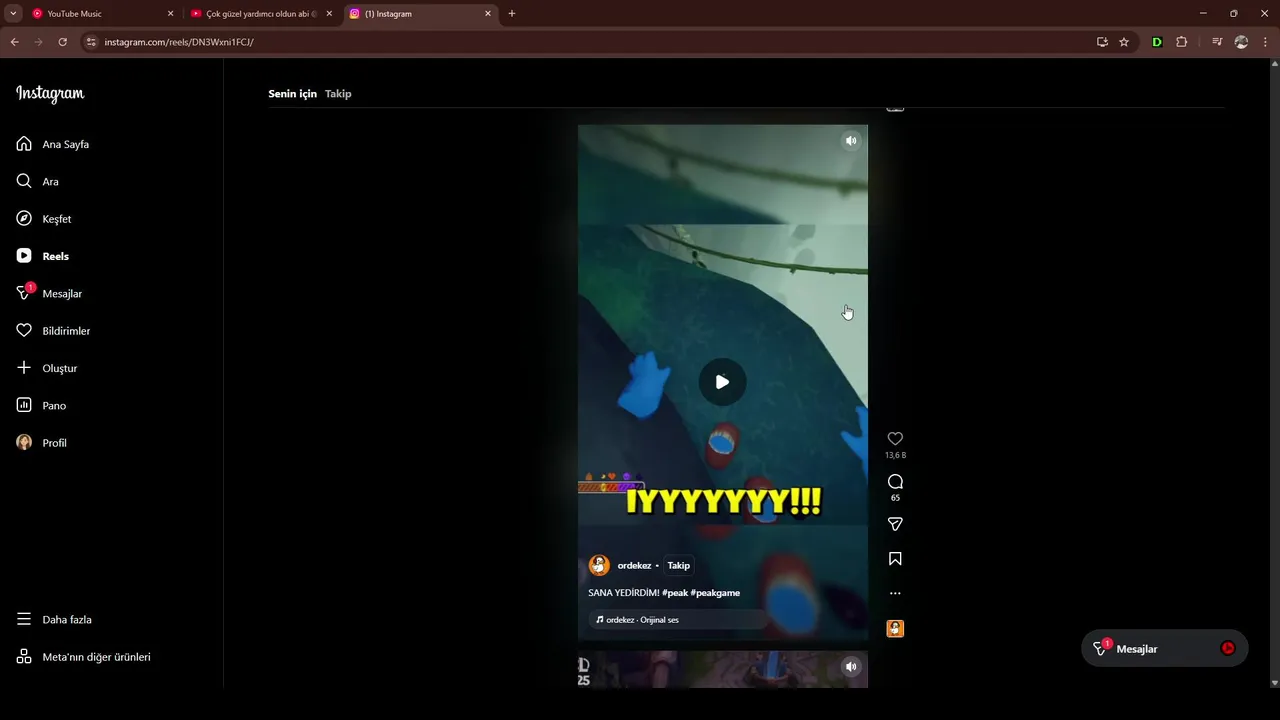View site information icon
The height and width of the screenshot is (720, 1280).
click(x=91, y=42)
